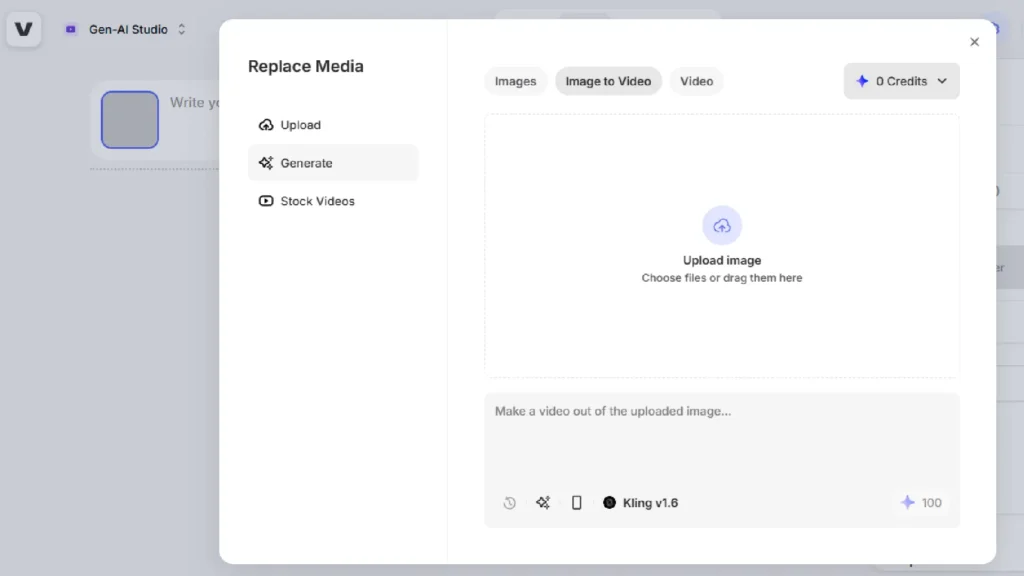Image resolution: width=1024 pixels, height=576 pixels.
Task: Click Upload image to choose files
Action: (722, 260)
